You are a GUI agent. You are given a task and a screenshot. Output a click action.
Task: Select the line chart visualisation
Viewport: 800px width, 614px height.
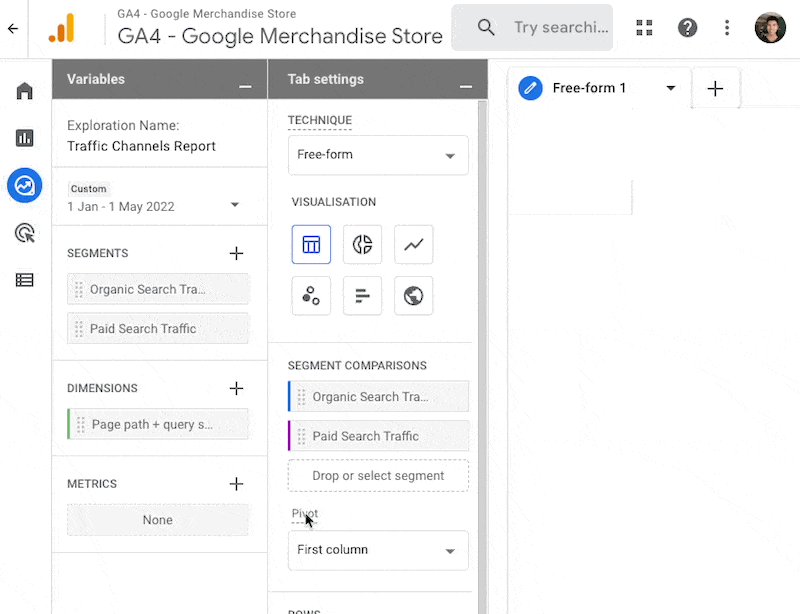(414, 245)
